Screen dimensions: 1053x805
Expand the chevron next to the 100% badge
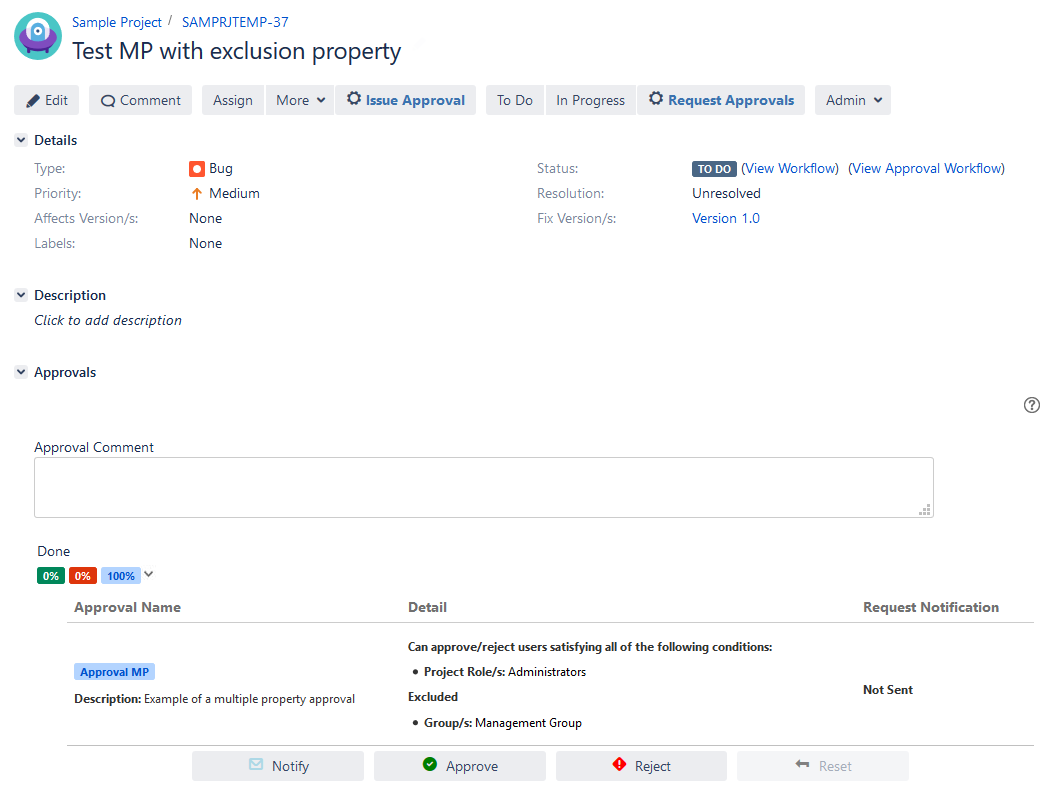pyautogui.click(x=149, y=574)
